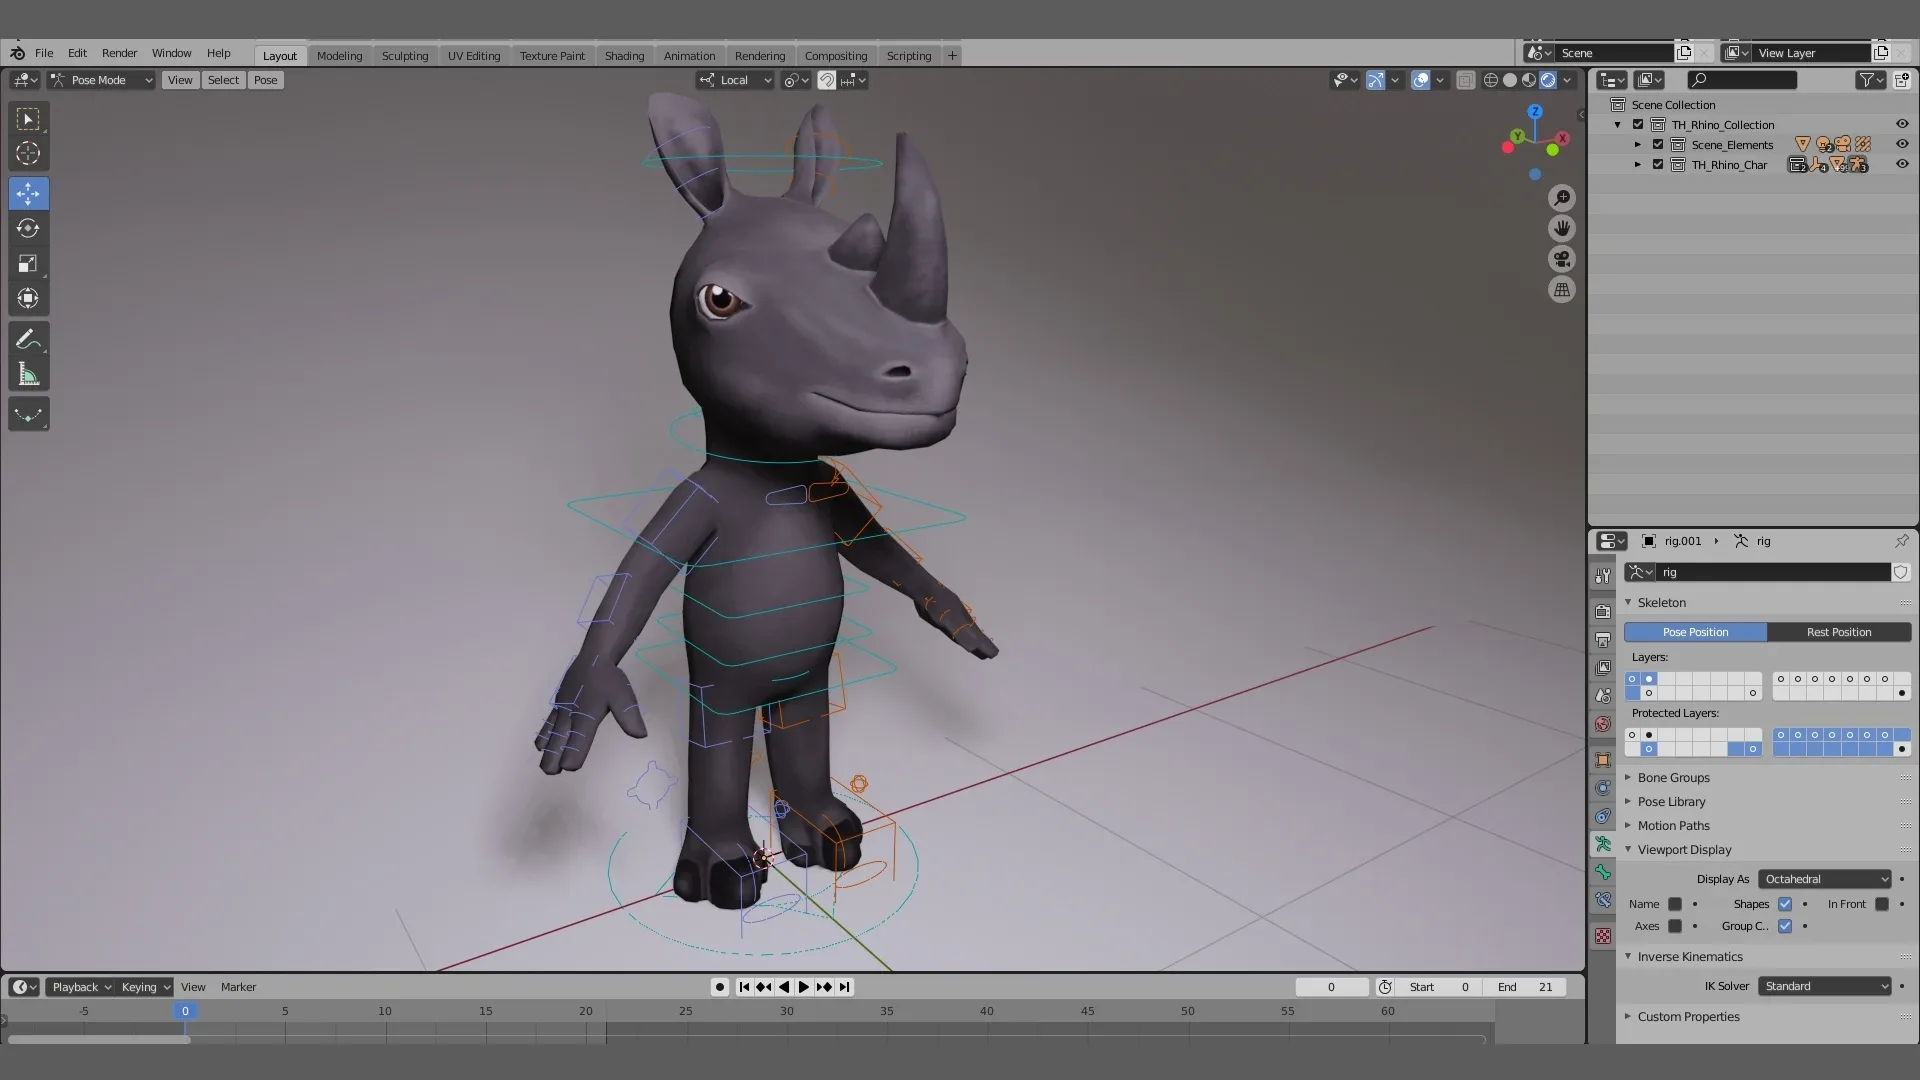
Task: Choose the Rotate tool
Action: [28, 228]
